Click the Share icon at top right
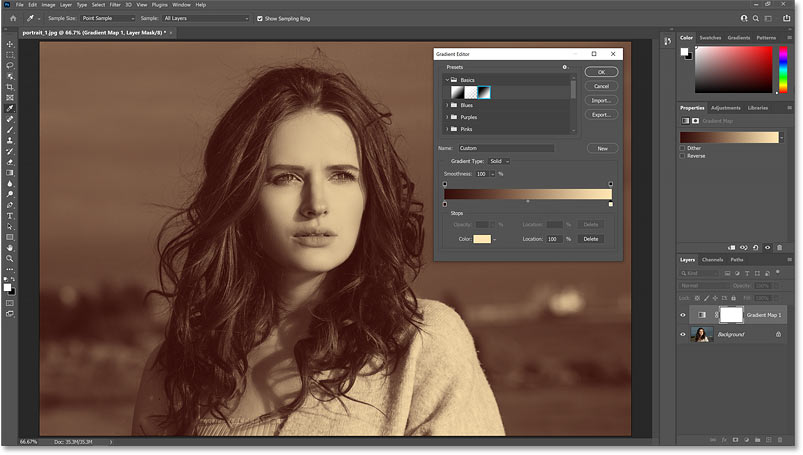Screen dimensions: 803x455 787,18
